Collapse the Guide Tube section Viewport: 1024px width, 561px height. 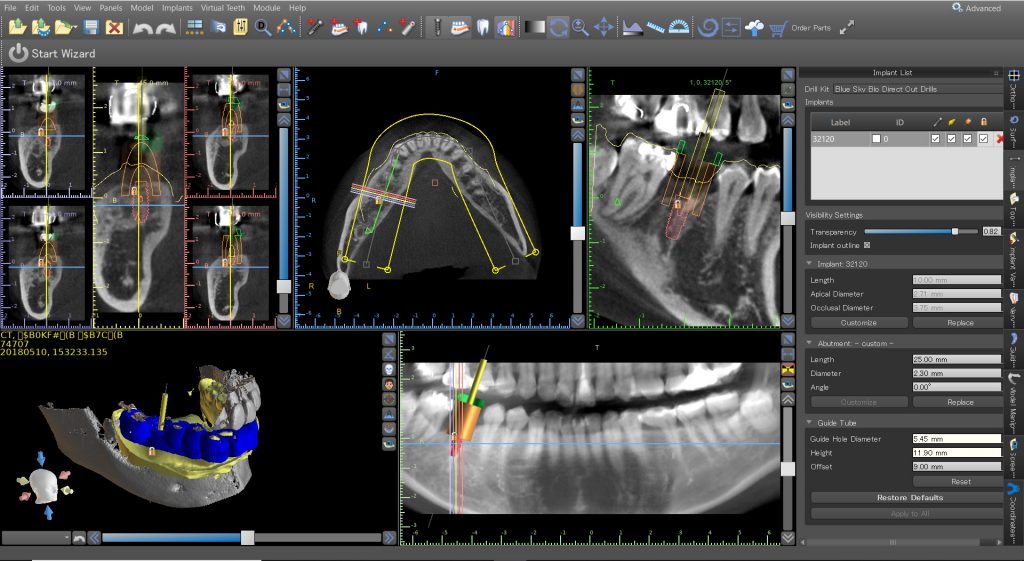810,422
